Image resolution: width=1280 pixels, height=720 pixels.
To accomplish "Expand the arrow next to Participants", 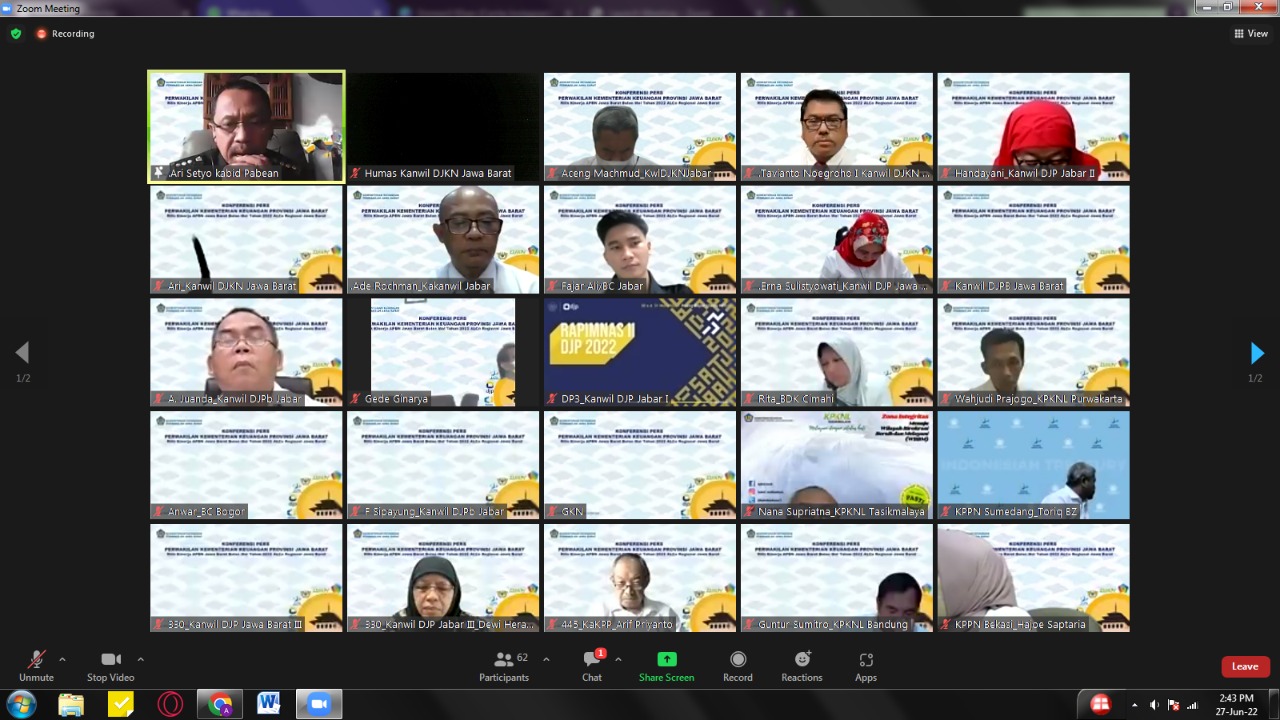I will (546, 659).
